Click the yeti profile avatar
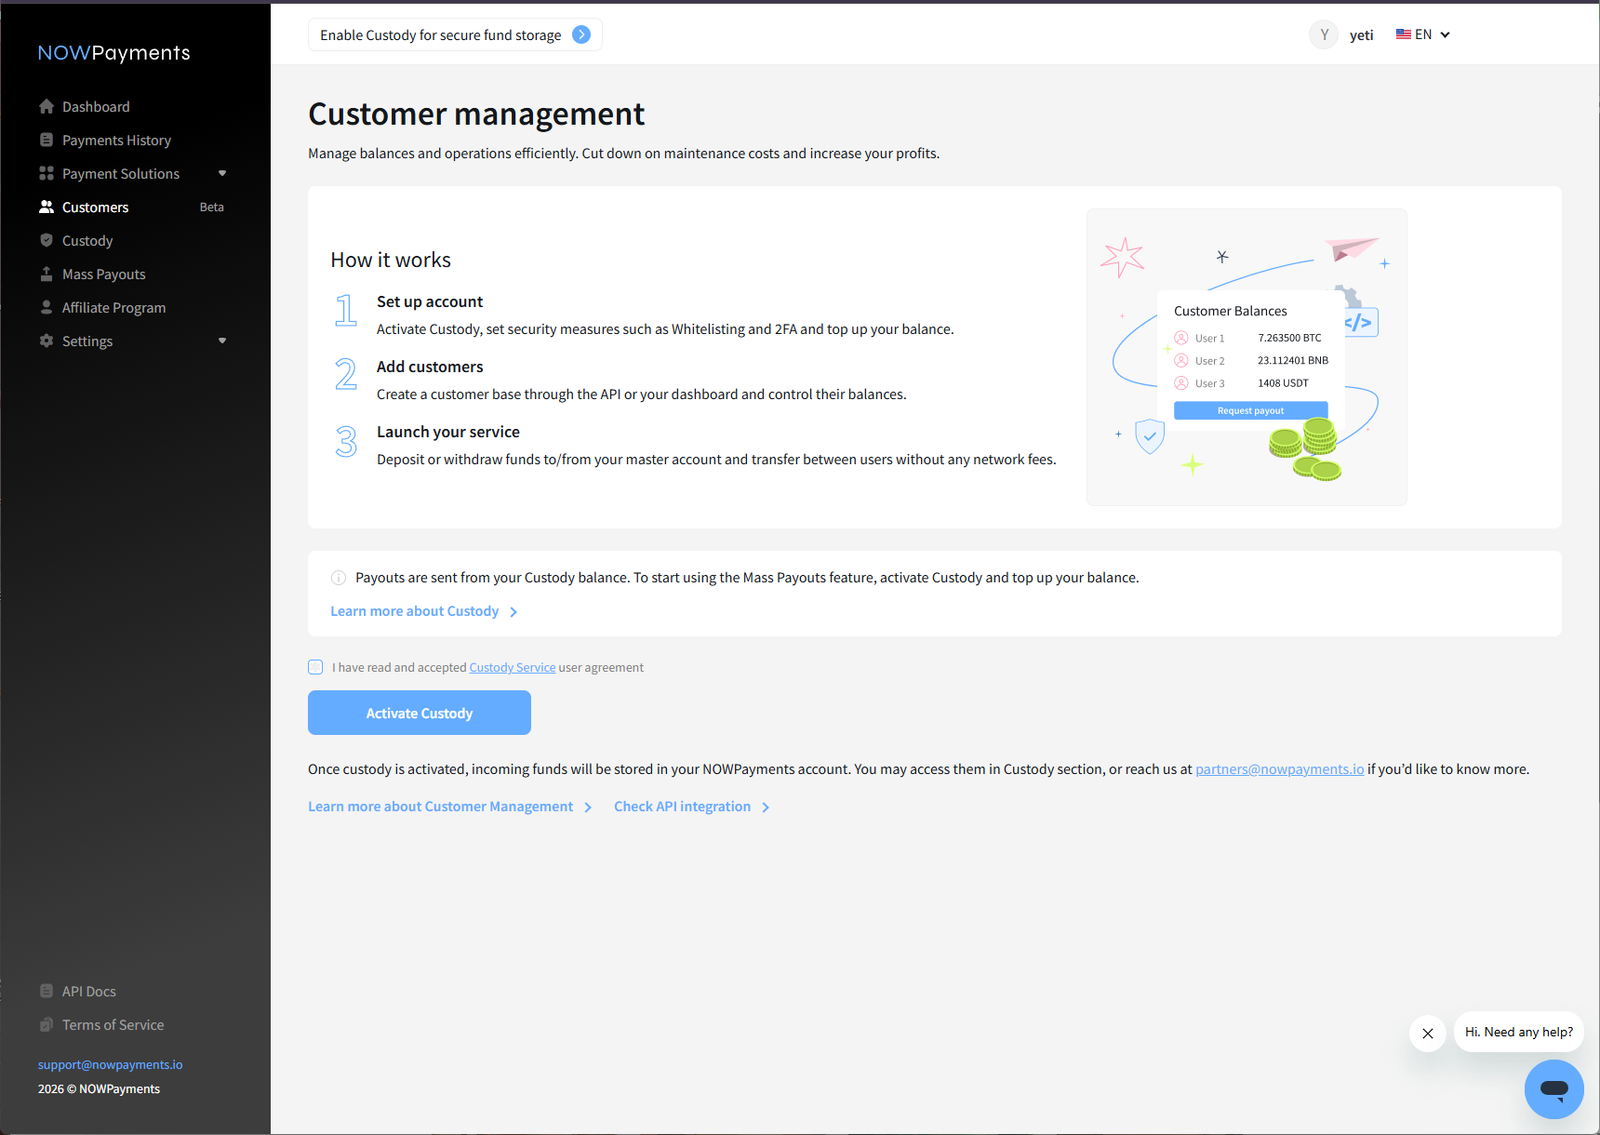This screenshot has width=1600, height=1135. (1323, 34)
